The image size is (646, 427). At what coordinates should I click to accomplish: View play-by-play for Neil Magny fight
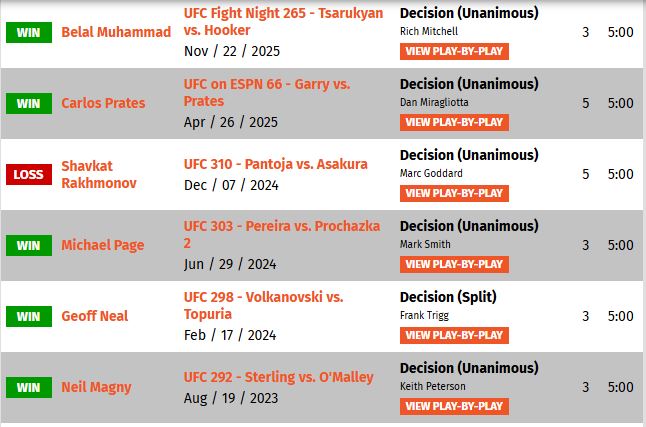pos(454,406)
